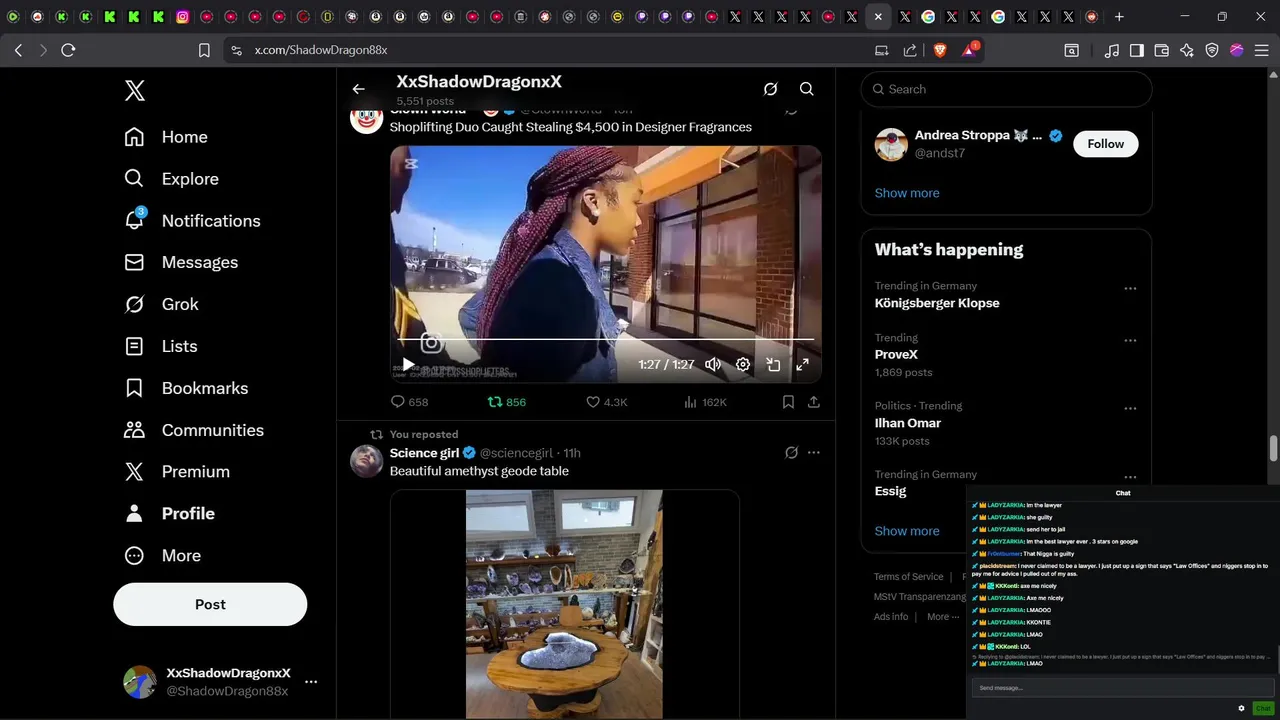Open Brave Wallet icon

(x=1162, y=50)
